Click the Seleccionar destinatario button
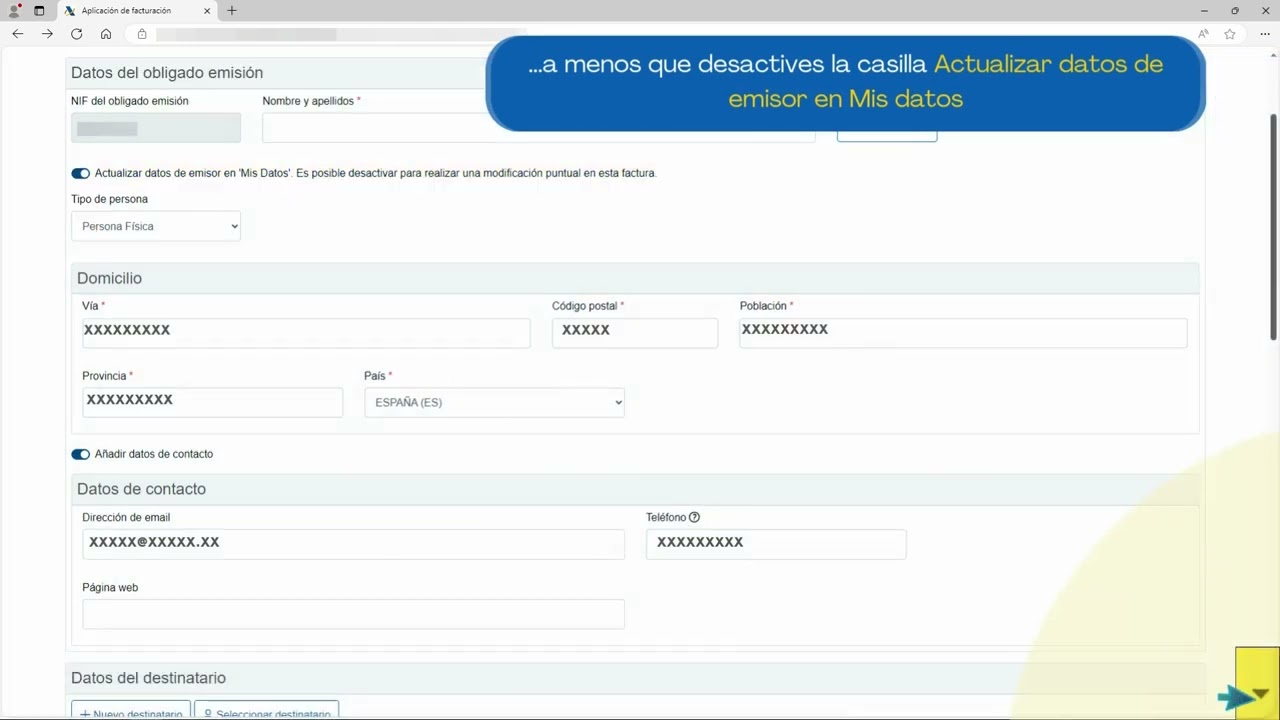Screen dimensions: 1280x720 pyautogui.click(x=266, y=709)
